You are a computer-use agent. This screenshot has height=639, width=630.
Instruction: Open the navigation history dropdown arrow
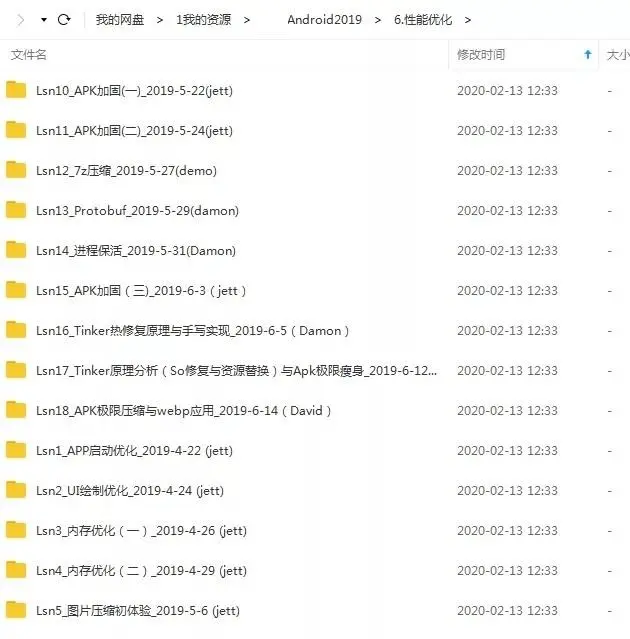coord(44,20)
